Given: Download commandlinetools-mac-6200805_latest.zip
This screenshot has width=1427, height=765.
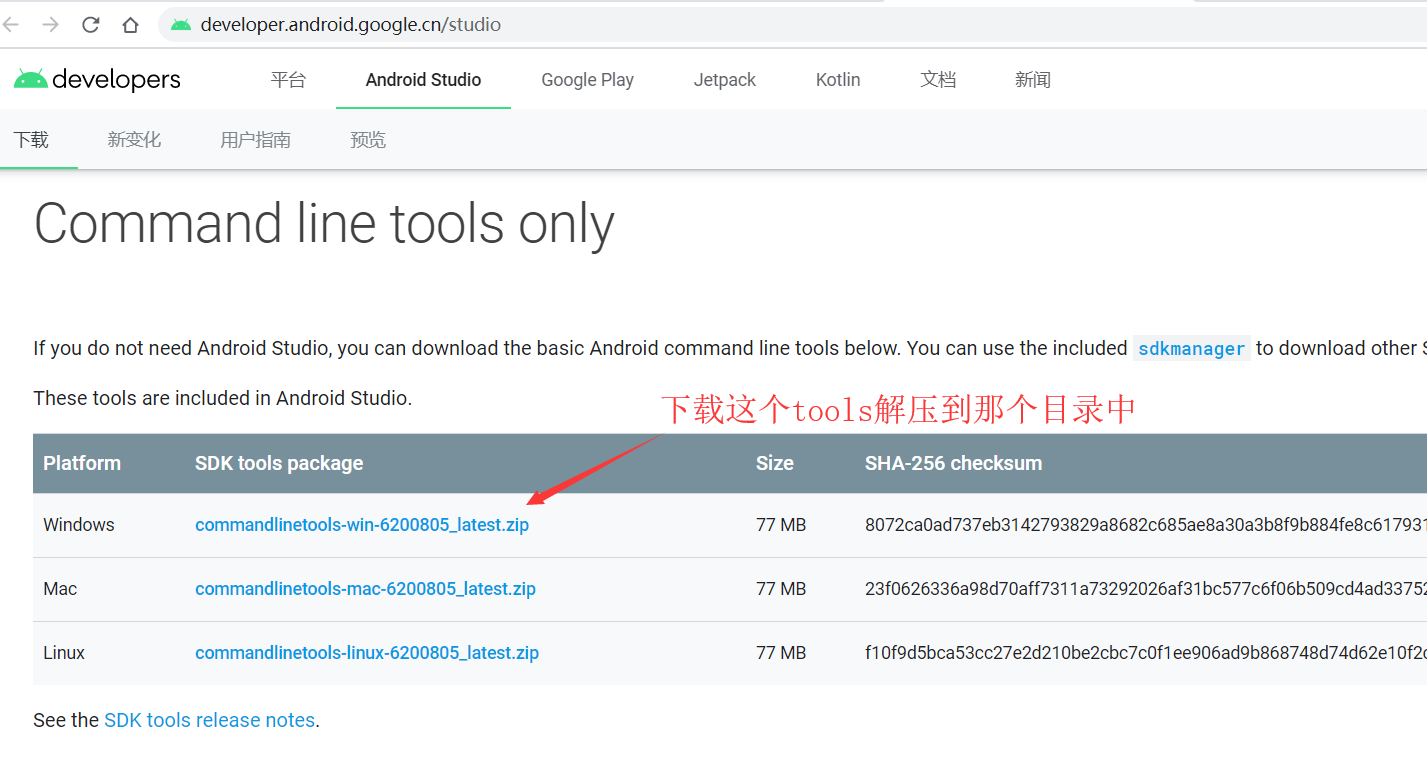Looking at the screenshot, I should [365, 589].
